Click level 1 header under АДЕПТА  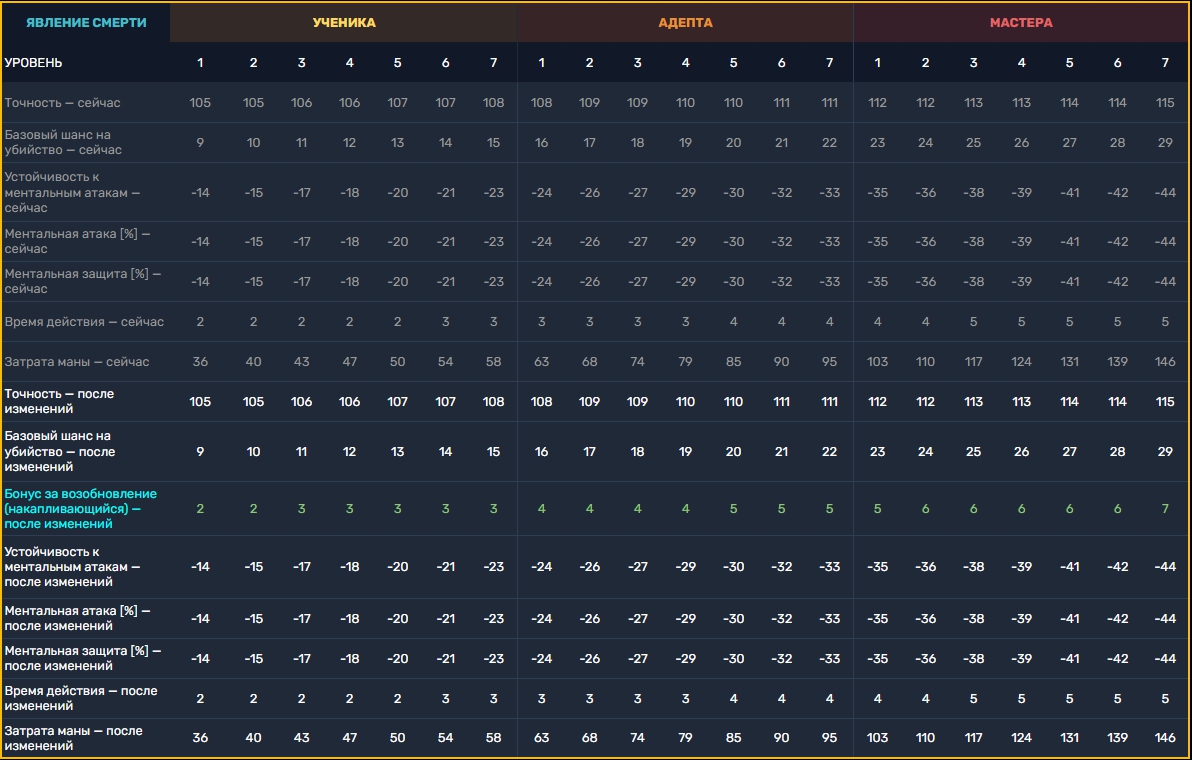pos(541,62)
